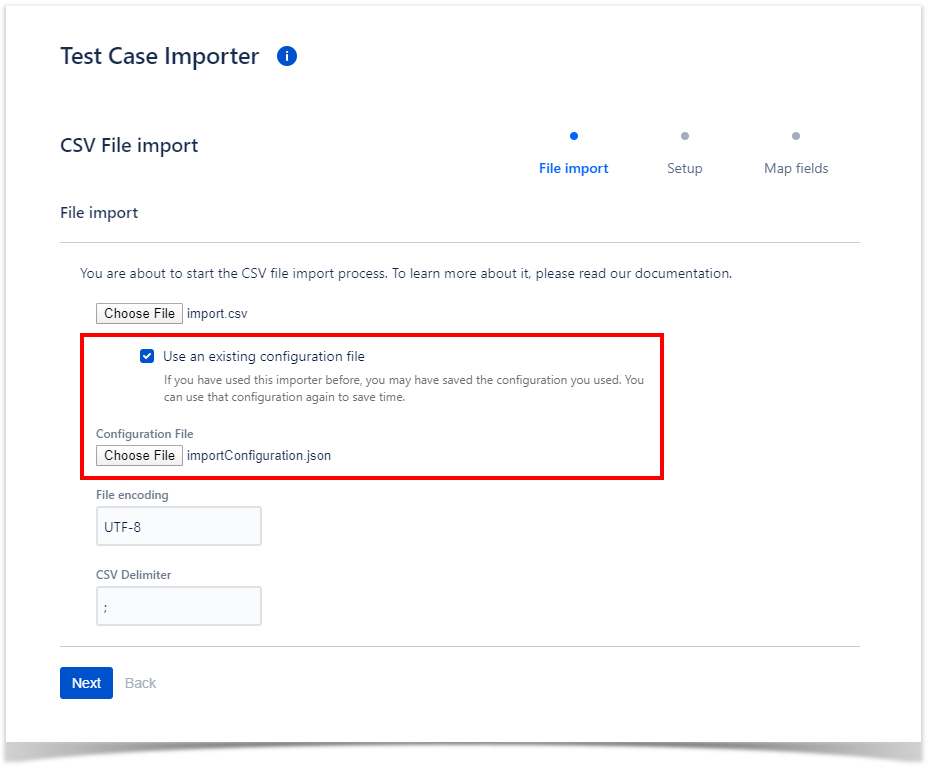Image resolution: width=935 pixels, height=771 pixels.
Task: Click the Test Case Importer title
Action: pyautogui.click(x=160, y=56)
